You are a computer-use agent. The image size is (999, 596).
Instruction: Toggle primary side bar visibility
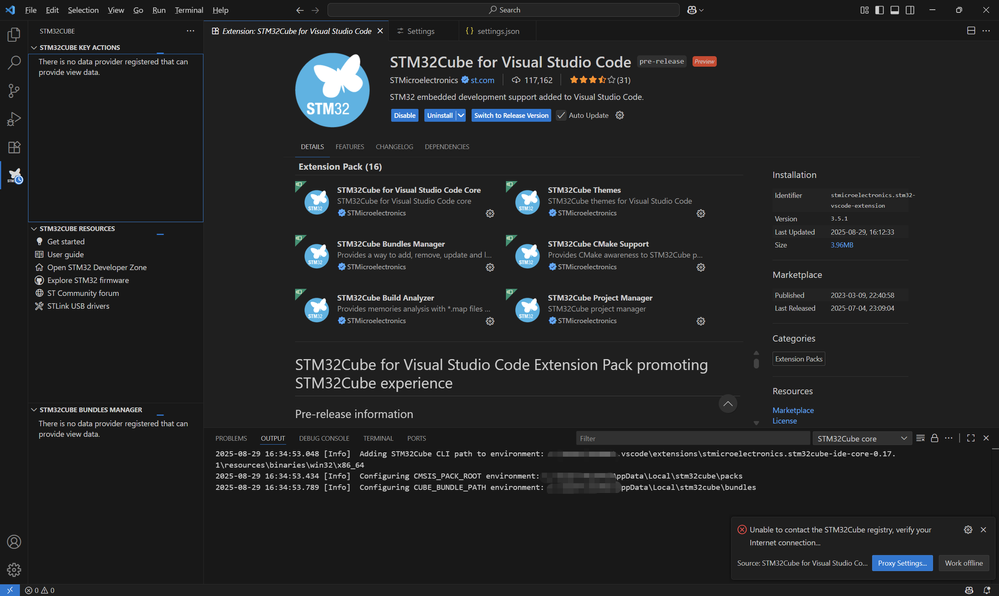click(x=880, y=10)
